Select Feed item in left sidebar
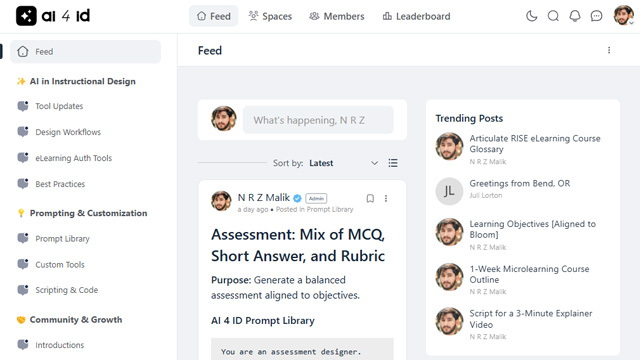640x360 pixels. click(x=86, y=51)
